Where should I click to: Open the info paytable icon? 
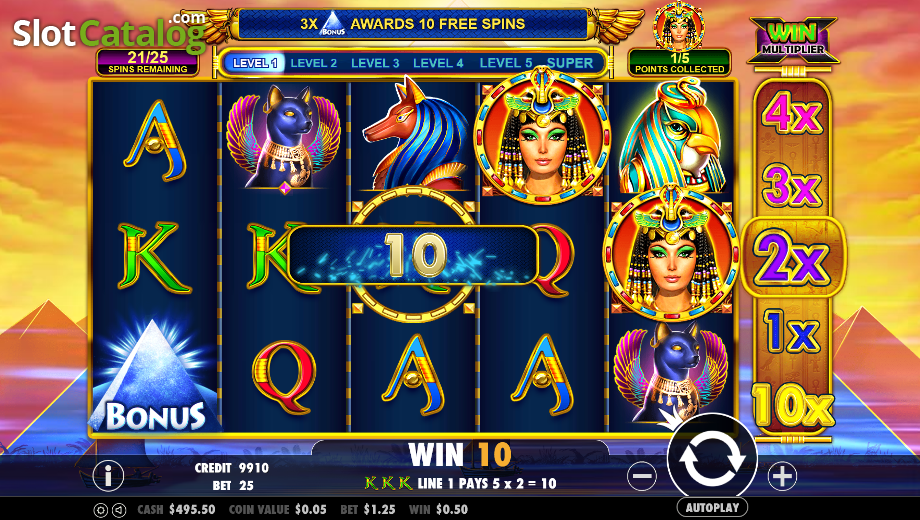click(x=108, y=475)
